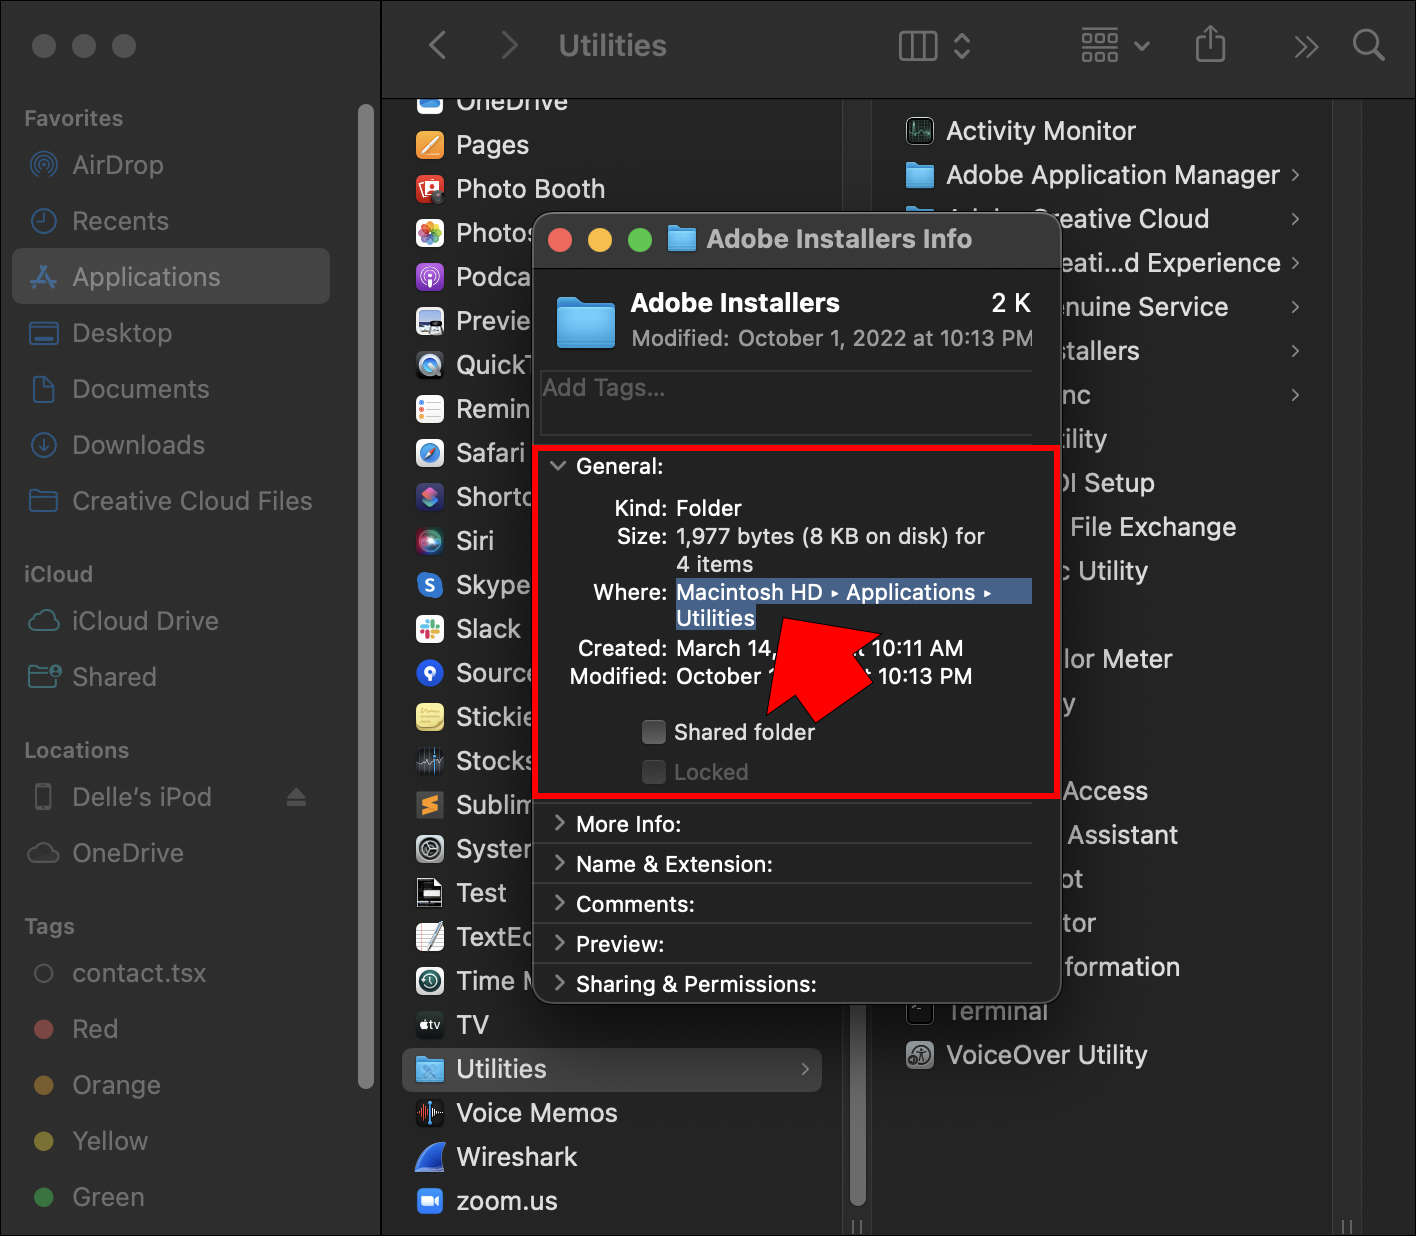Click the Share icon in toolbar
1416x1236 pixels.
pos(1210,45)
